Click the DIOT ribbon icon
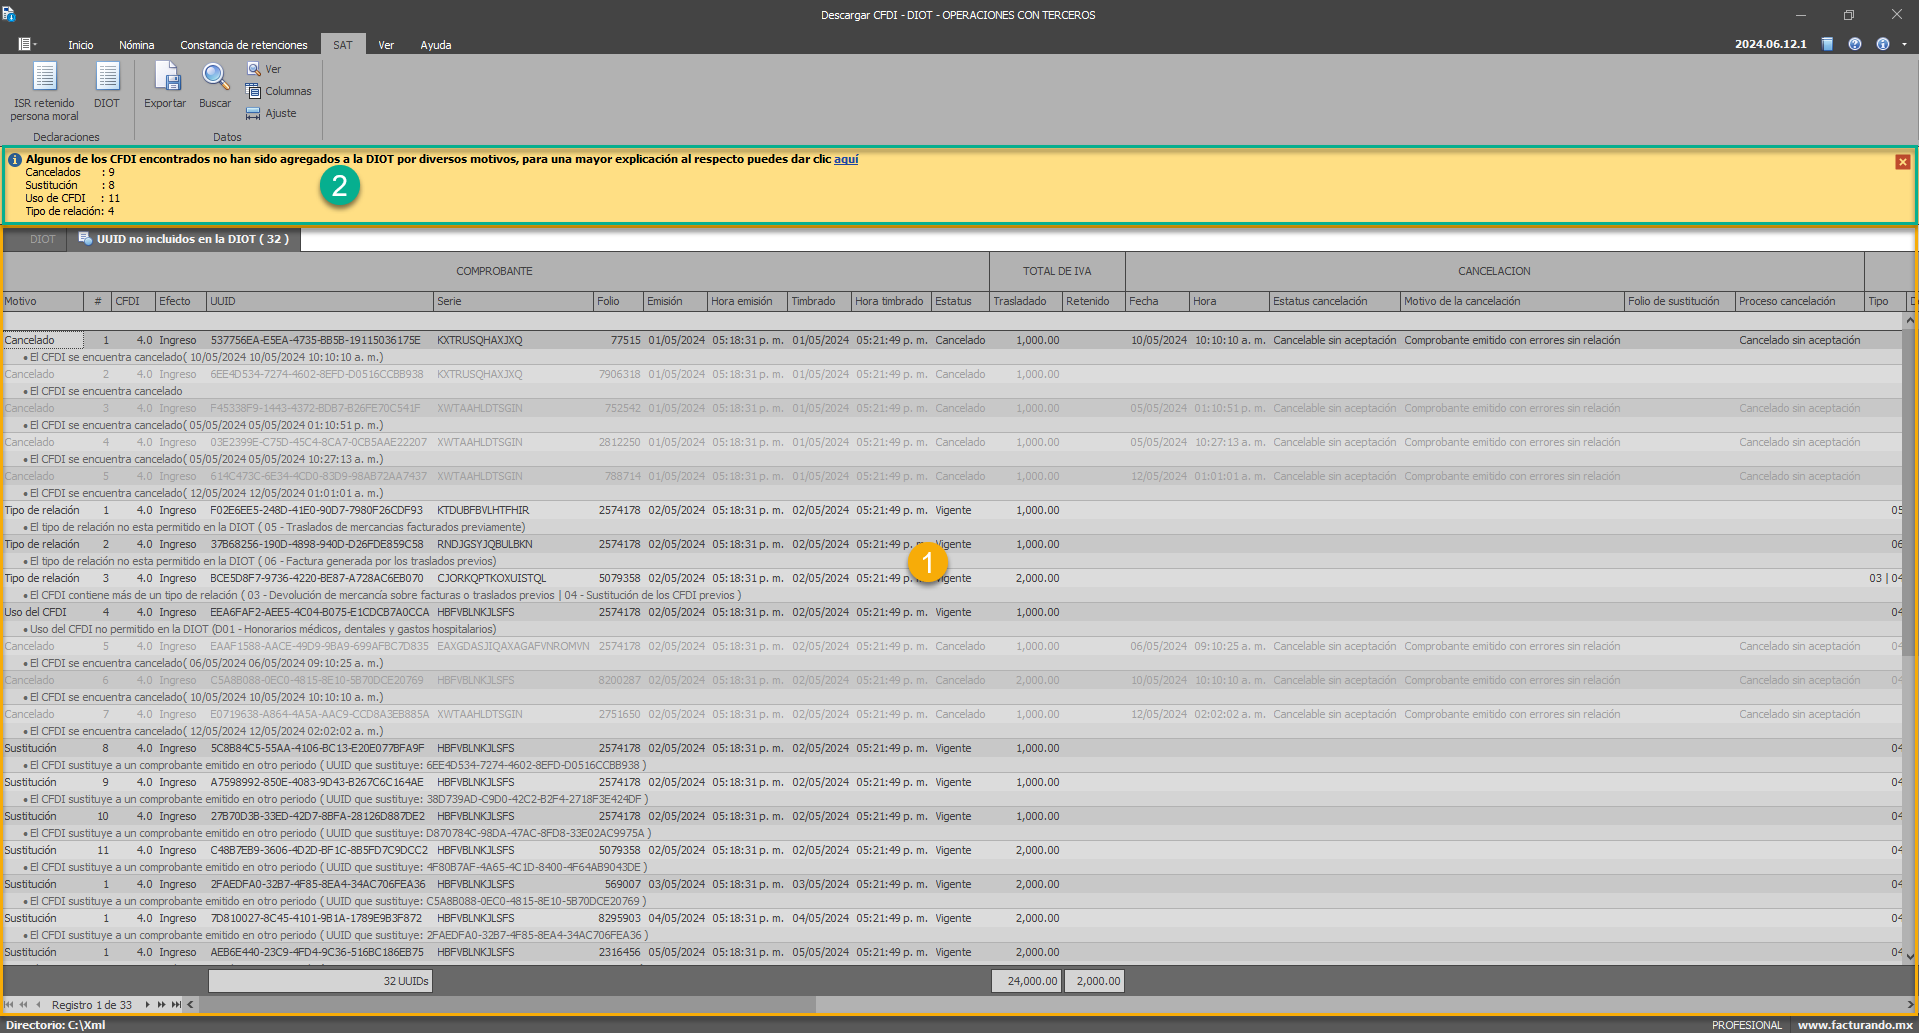This screenshot has height=1033, width=1919. [x=107, y=85]
